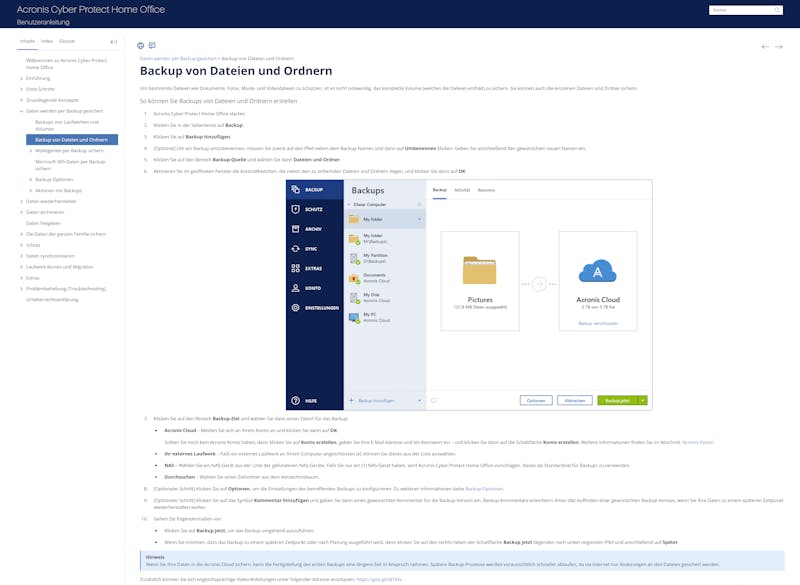Screen dimensions: 800x585
Task: Go to previous topic with left arrow
Action: click(765, 46)
